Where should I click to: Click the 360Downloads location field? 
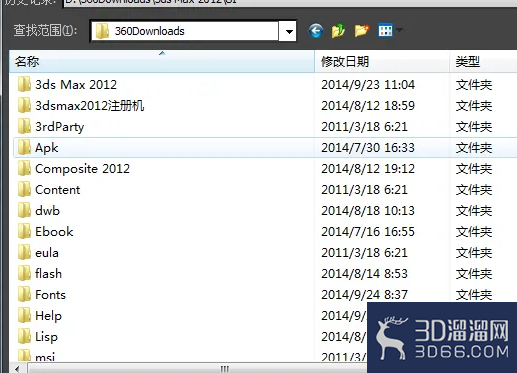pyautogui.click(x=185, y=31)
